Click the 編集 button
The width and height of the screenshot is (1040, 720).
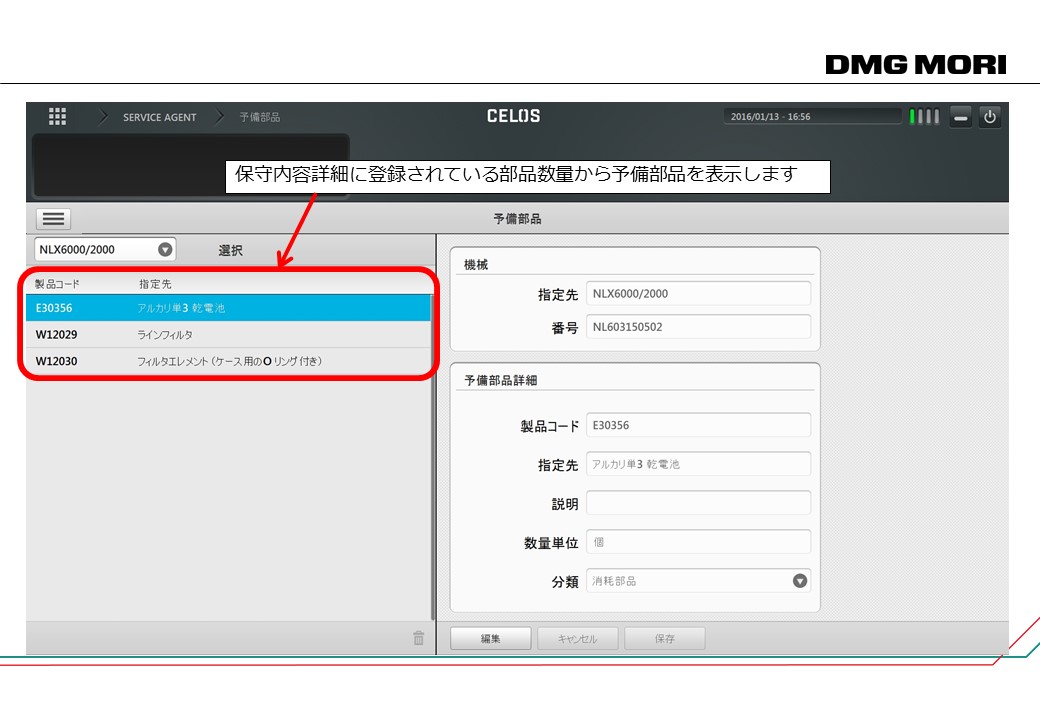pos(491,638)
